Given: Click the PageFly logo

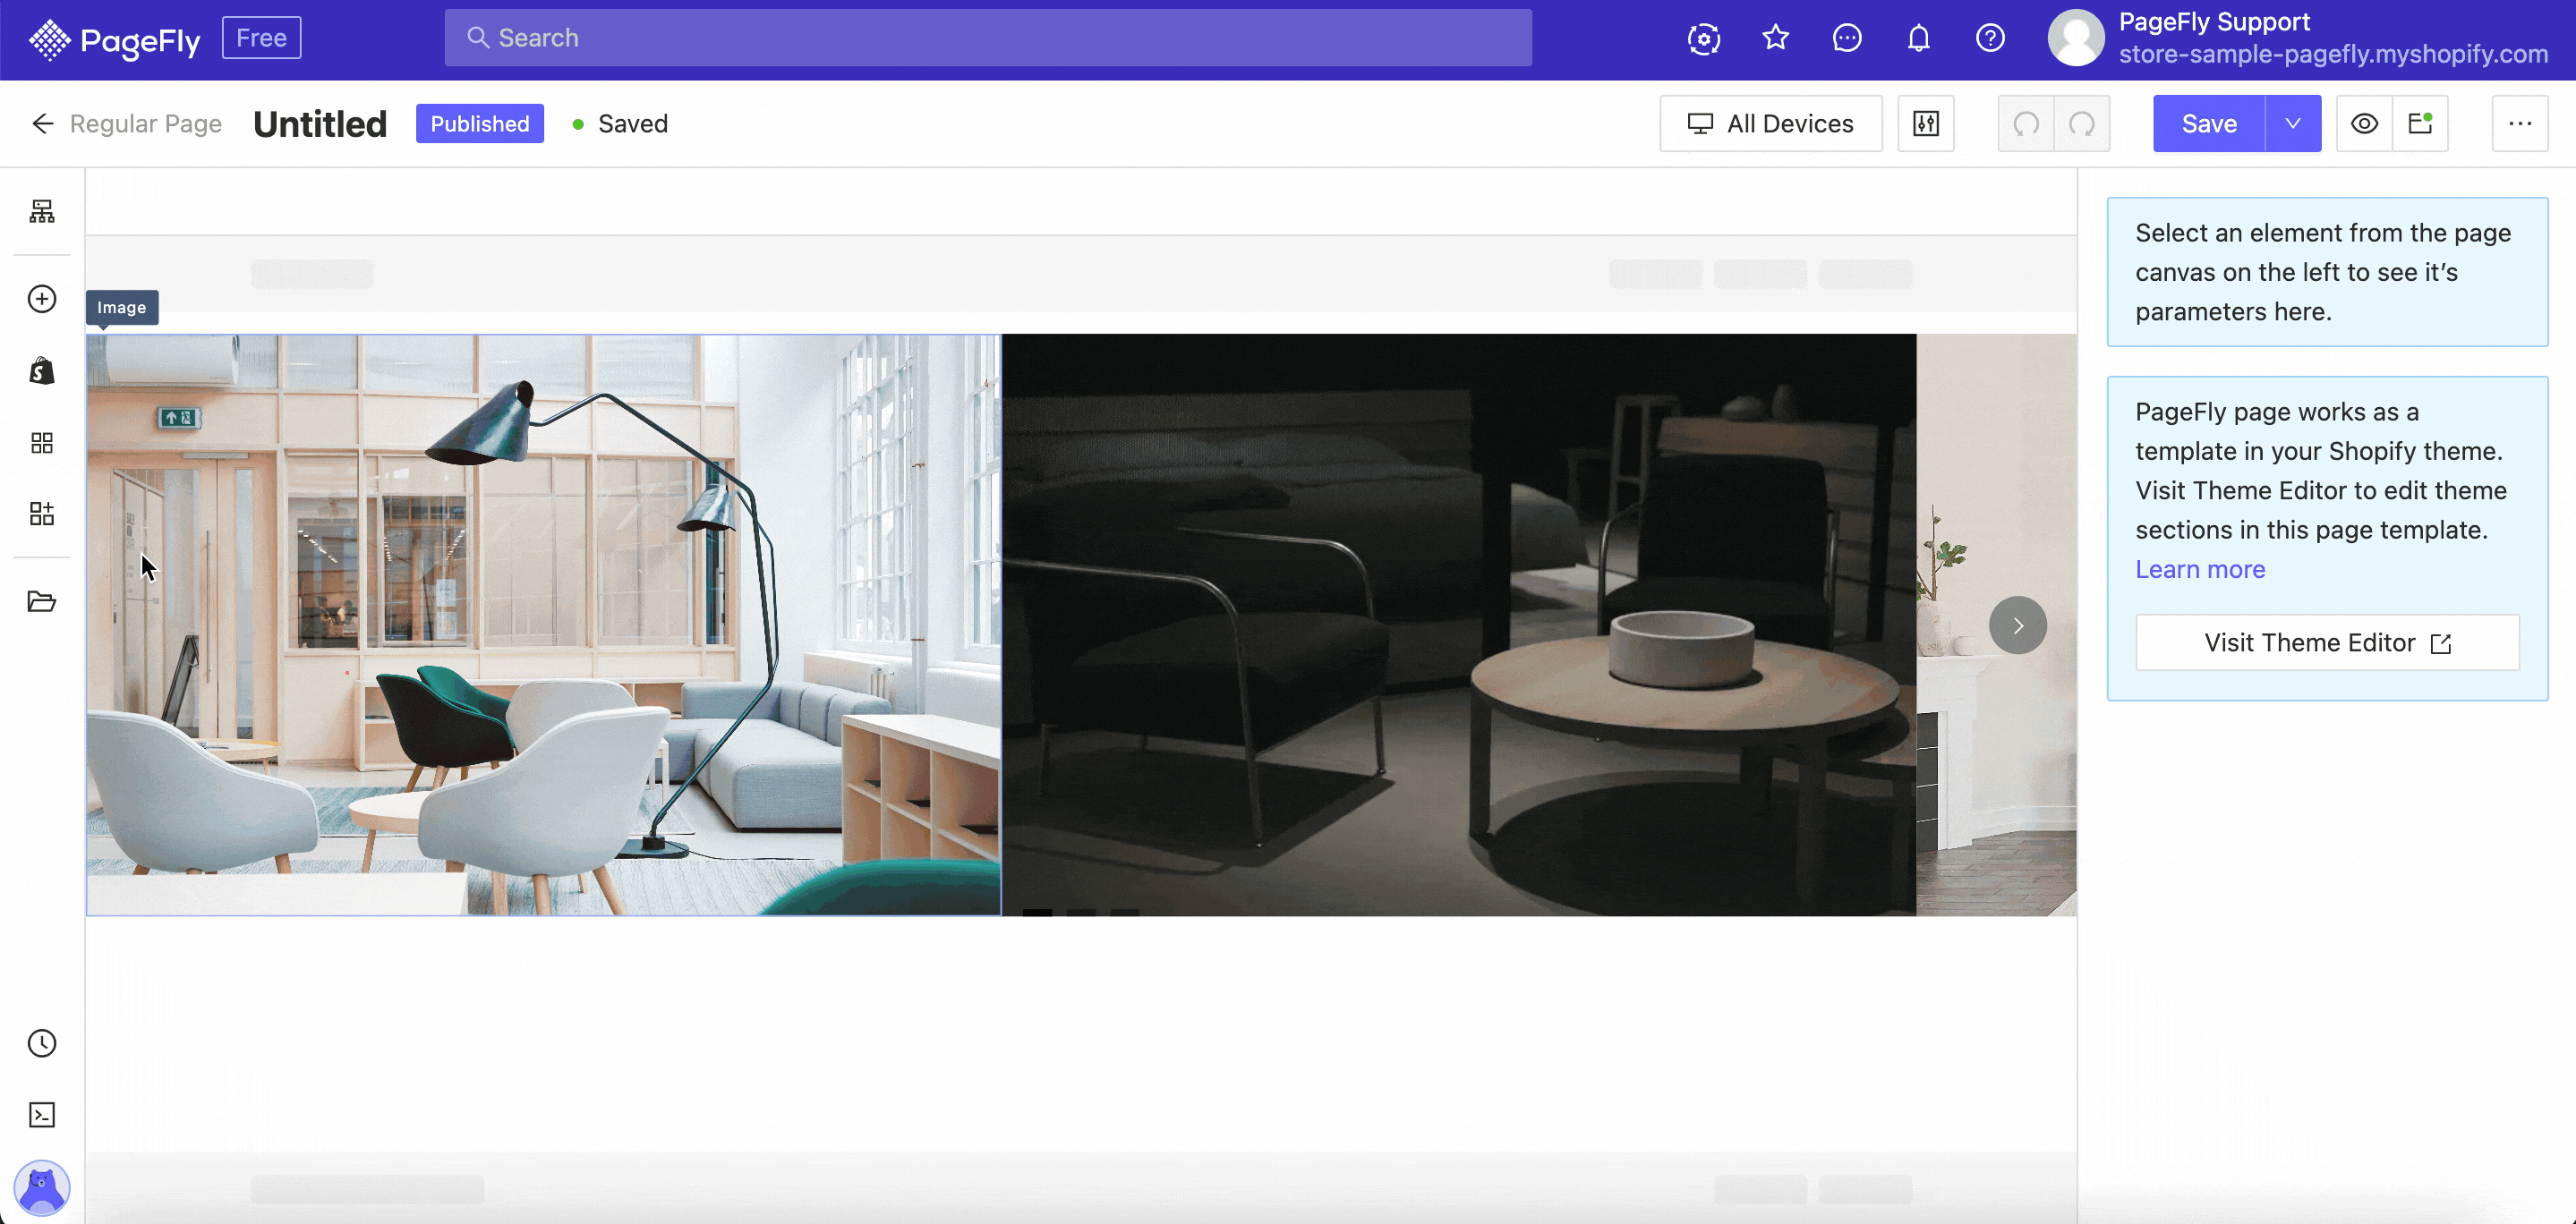Looking at the screenshot, I should 114,39.
